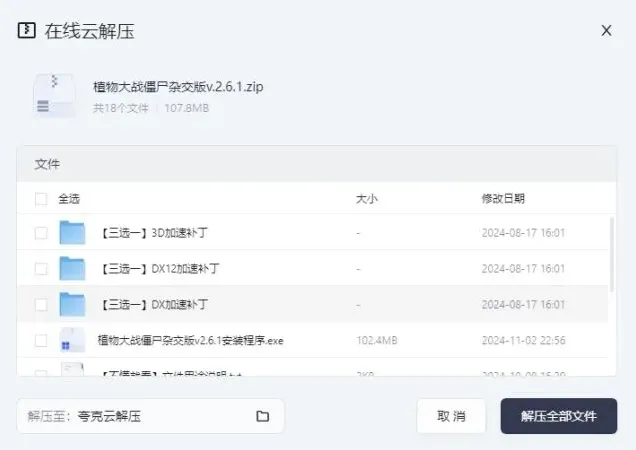Select 【三选一】DX12加速补丁 folder name
Viewport: 636px width, 450px height.
pyautogui.click(x=159, y=269)
